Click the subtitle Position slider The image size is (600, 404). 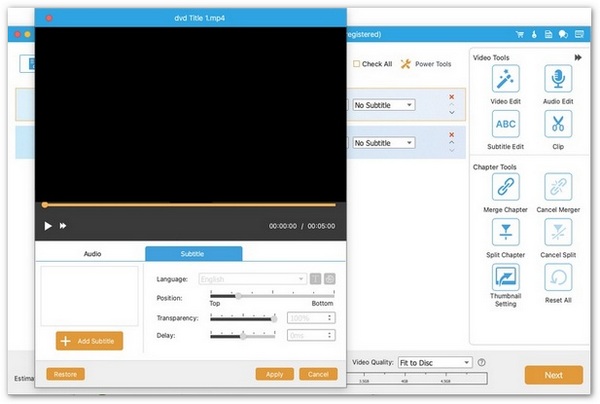pos(272,296)
